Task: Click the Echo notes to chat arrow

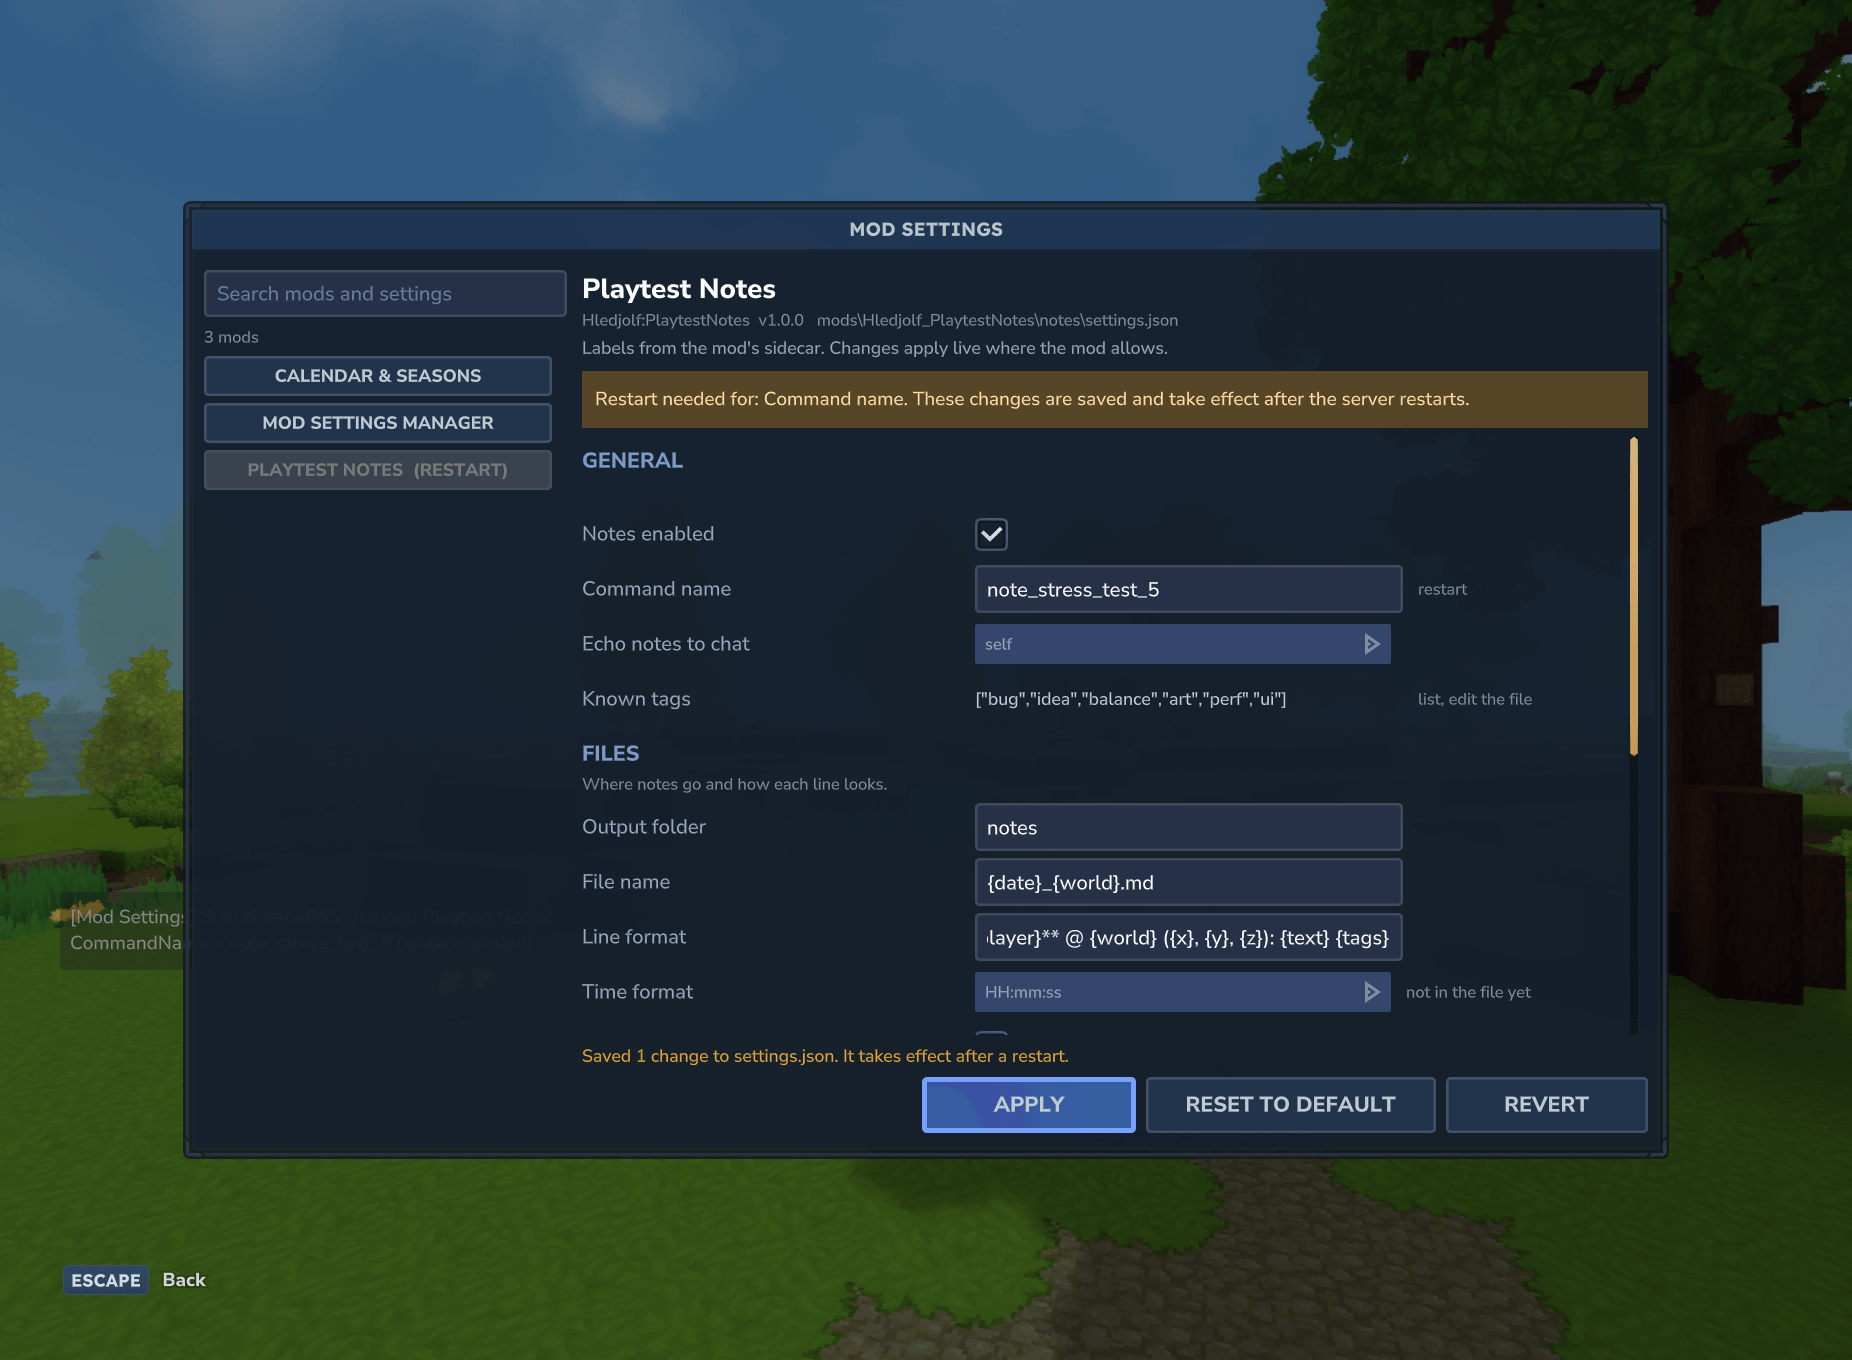Action: 1372,644
